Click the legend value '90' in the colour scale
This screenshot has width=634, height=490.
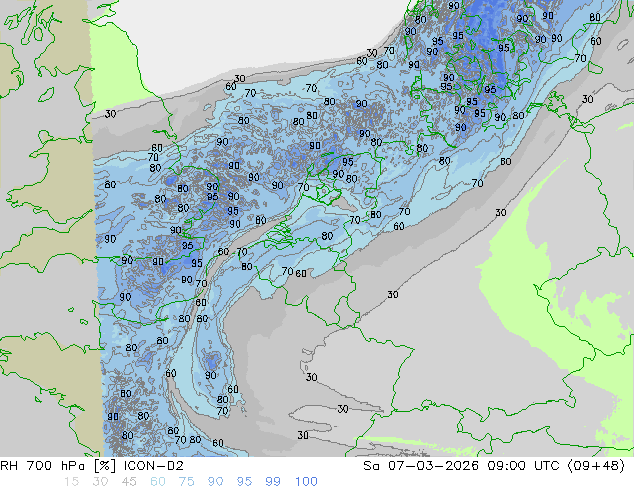(x=216, y=482)
